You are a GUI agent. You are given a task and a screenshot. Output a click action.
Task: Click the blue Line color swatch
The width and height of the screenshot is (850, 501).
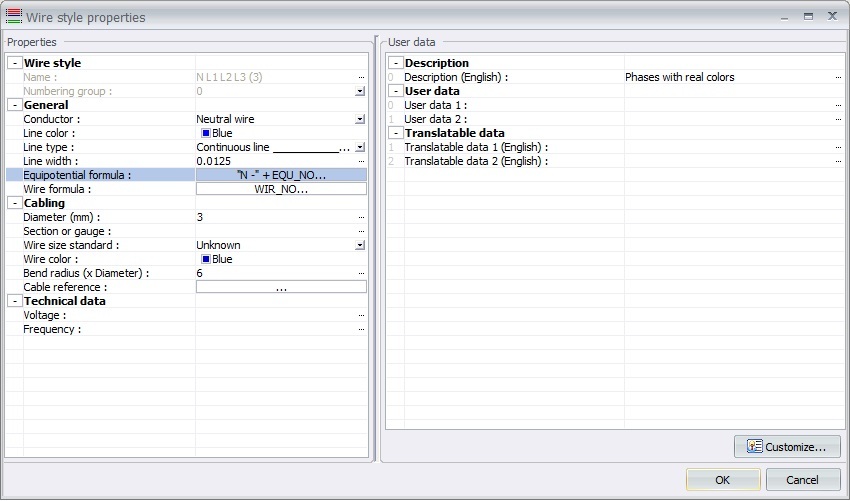click(206, 133)
